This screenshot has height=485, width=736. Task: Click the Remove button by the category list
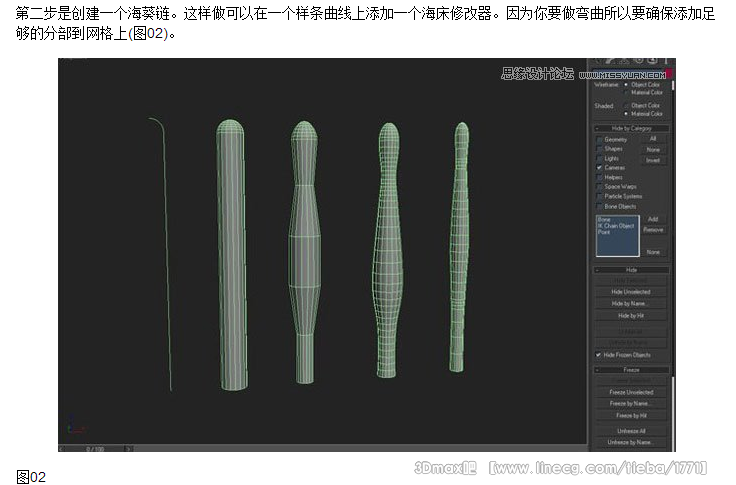653,230
